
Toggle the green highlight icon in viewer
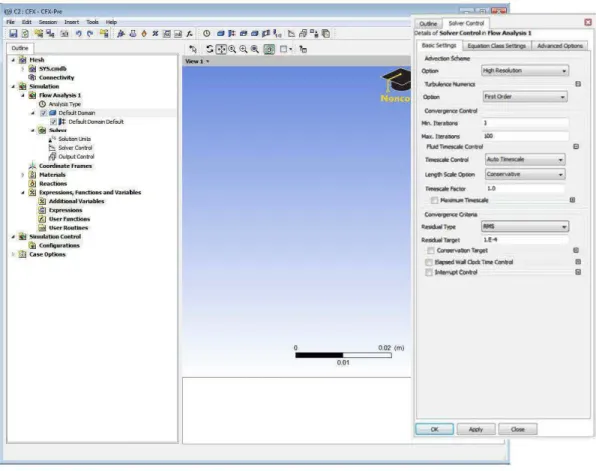269,49
